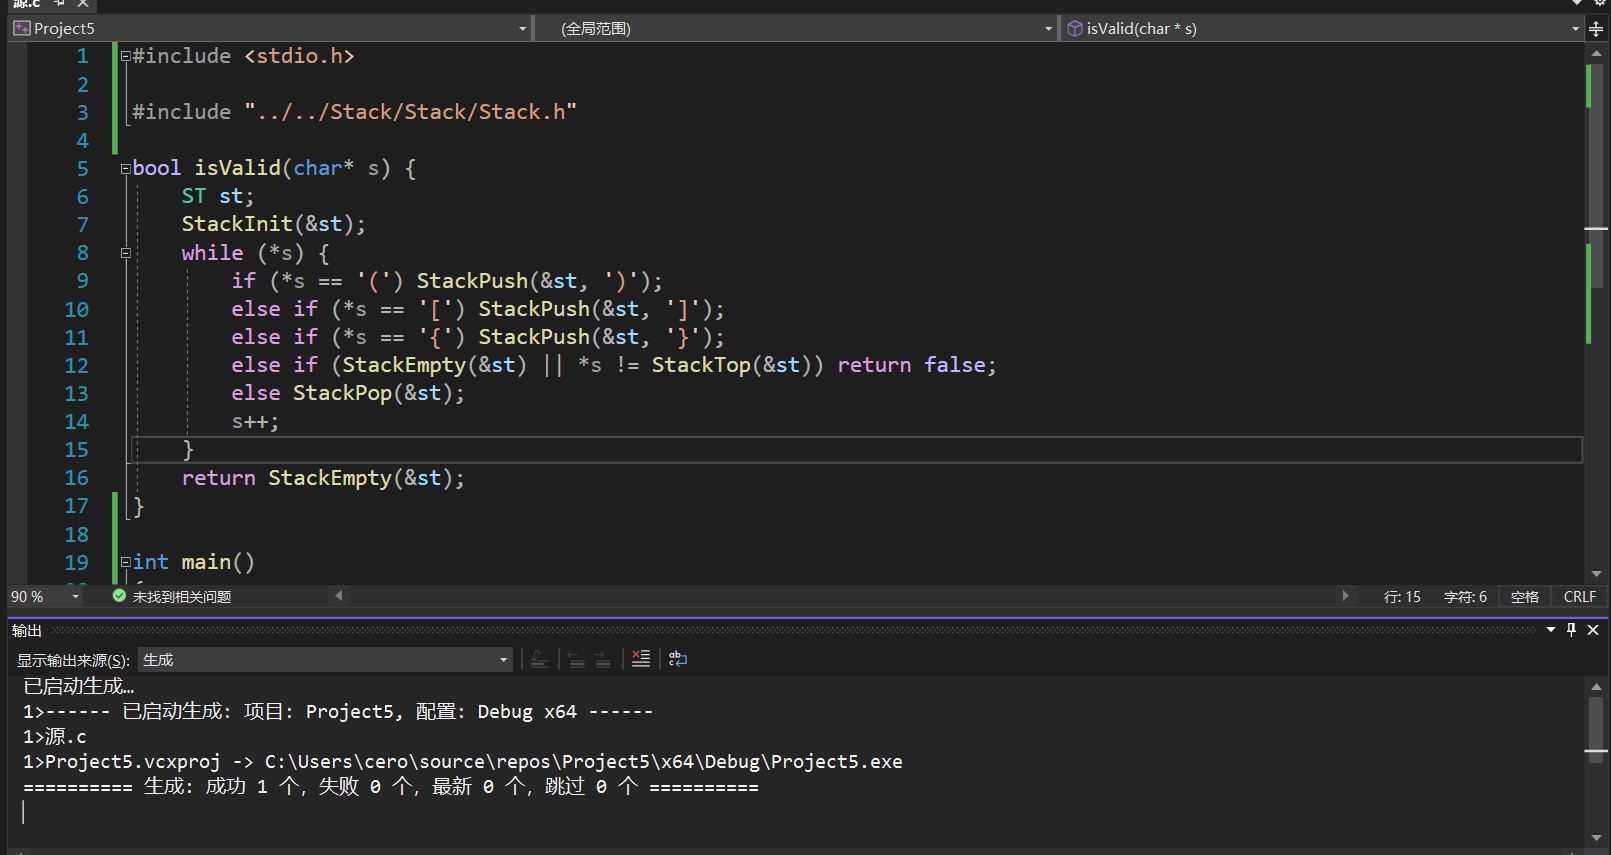
Task: Click line number 12 in the gutter
Action: pyautogui.click(x=76, y=366)
